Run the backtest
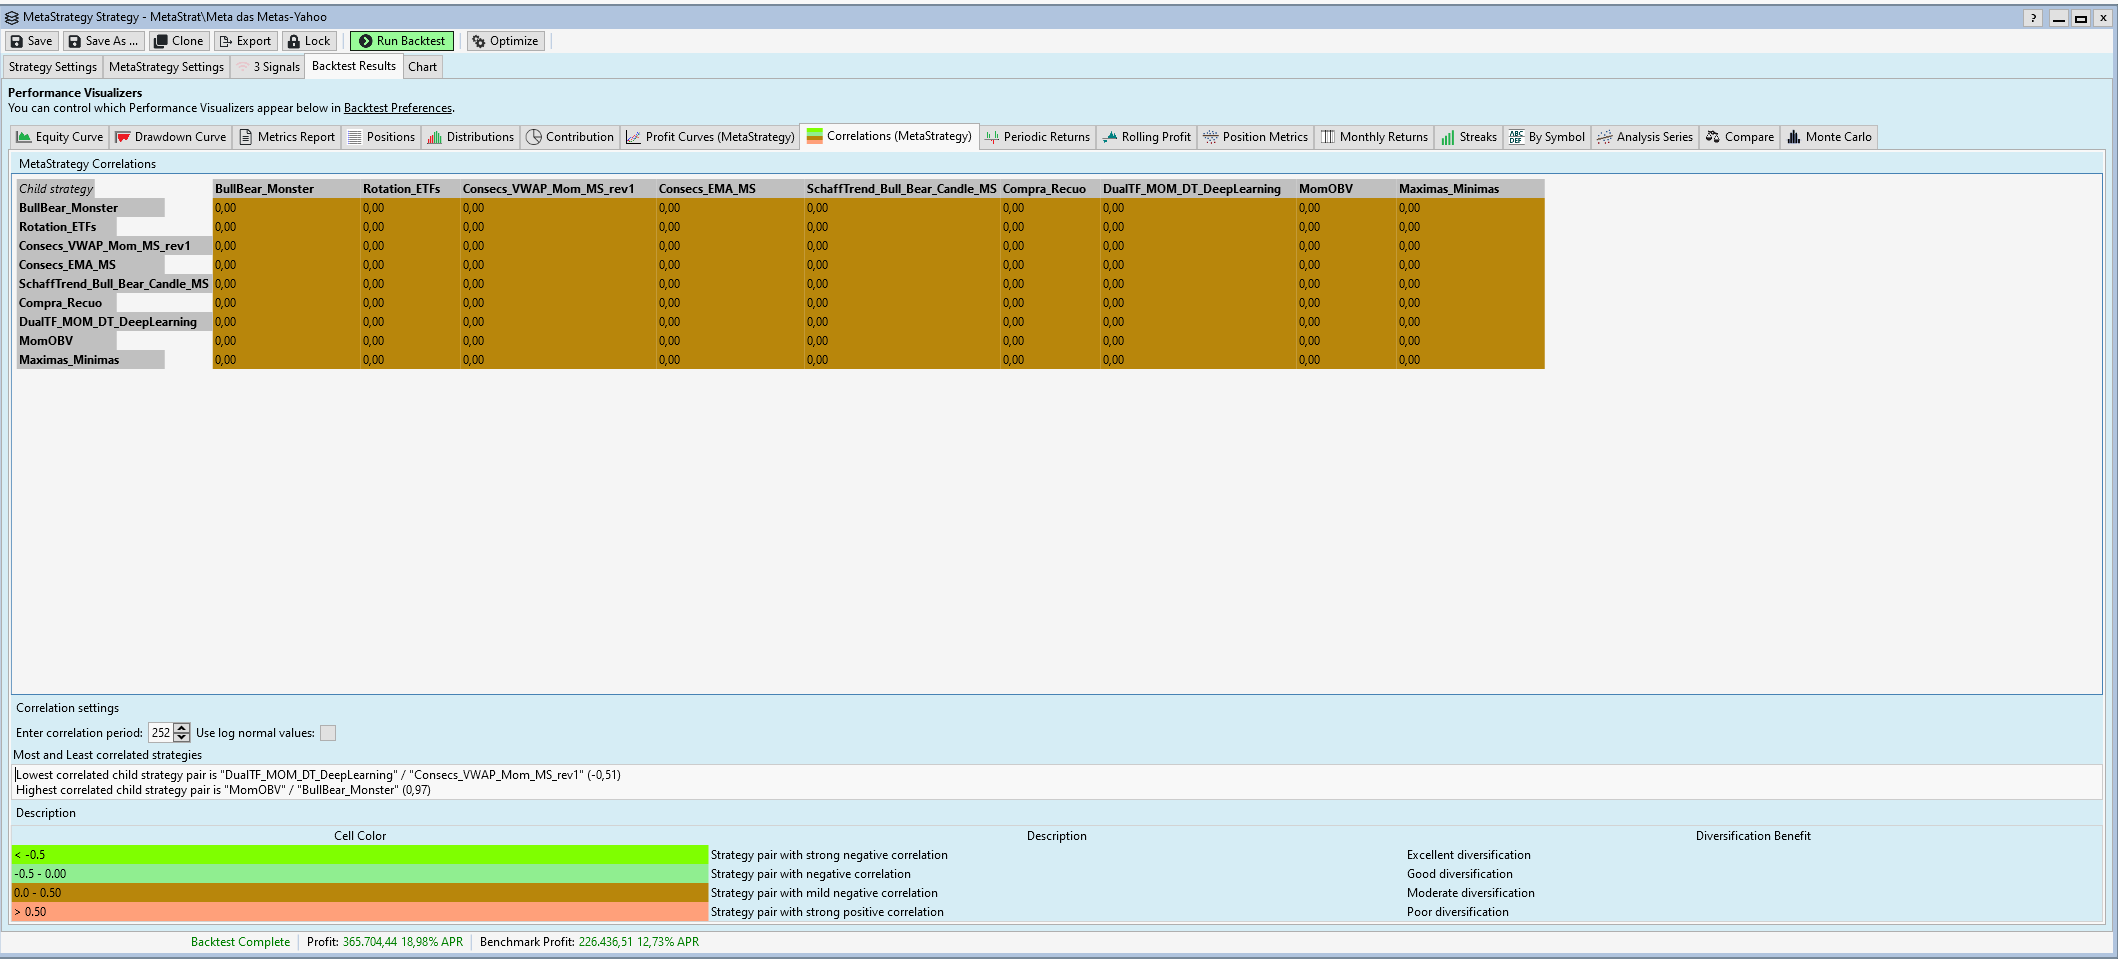Viewport: 2118px width, 959px height. pyautogui.click(x=401, y=41)
